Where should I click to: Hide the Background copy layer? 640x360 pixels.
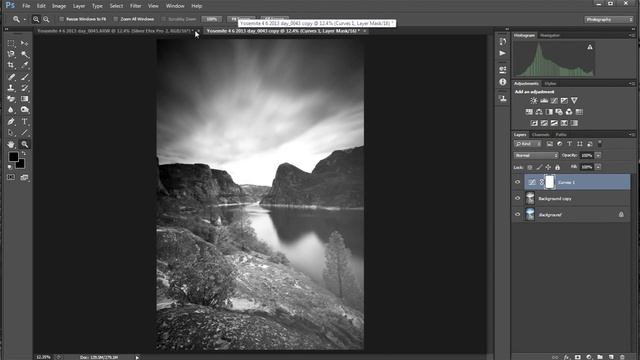pyautogui.click(x=518, y=198)
